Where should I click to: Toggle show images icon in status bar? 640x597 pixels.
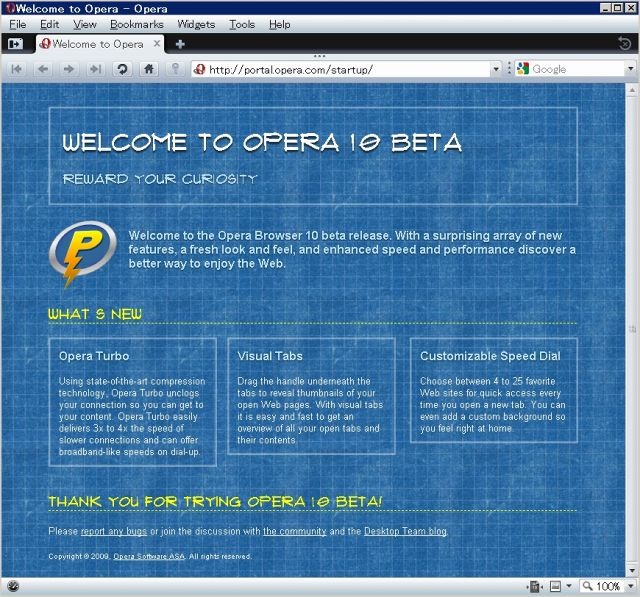[x=555, y=587]
